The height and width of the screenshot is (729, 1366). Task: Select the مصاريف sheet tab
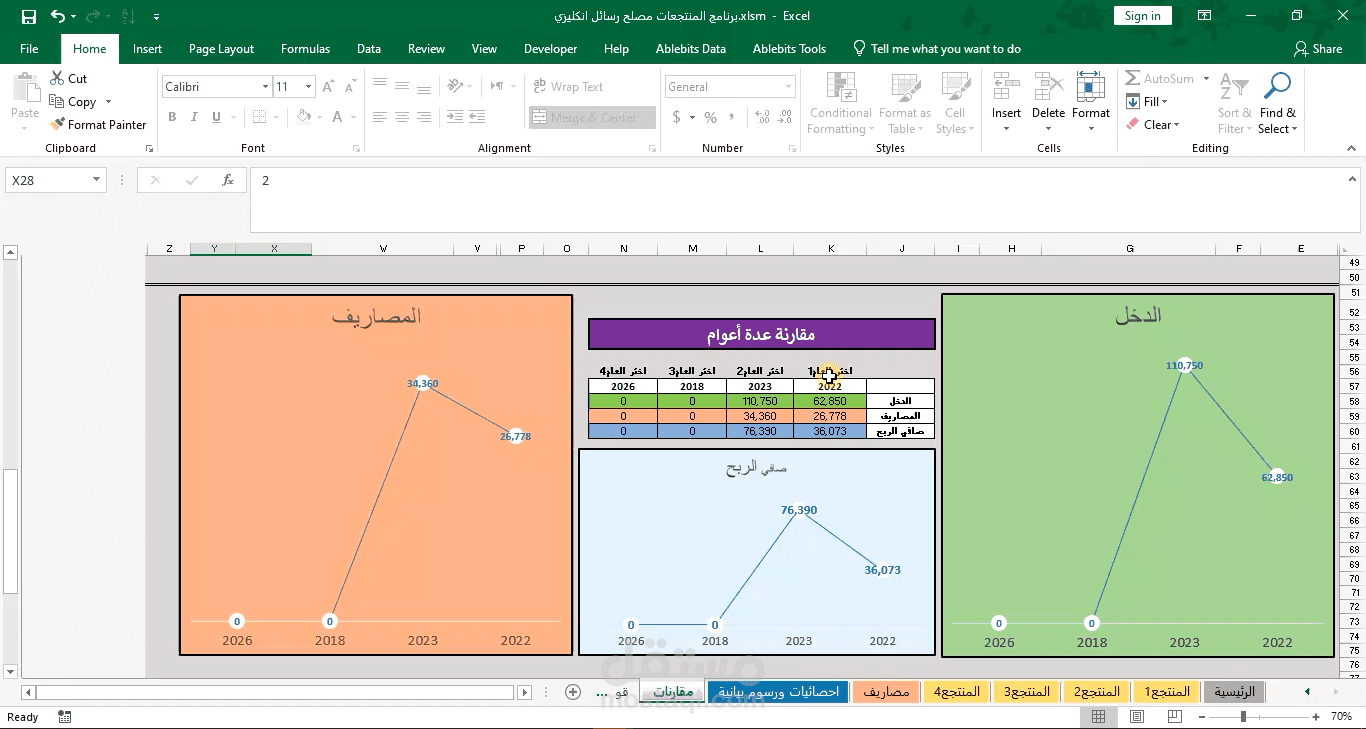click(x=887, y=691)
